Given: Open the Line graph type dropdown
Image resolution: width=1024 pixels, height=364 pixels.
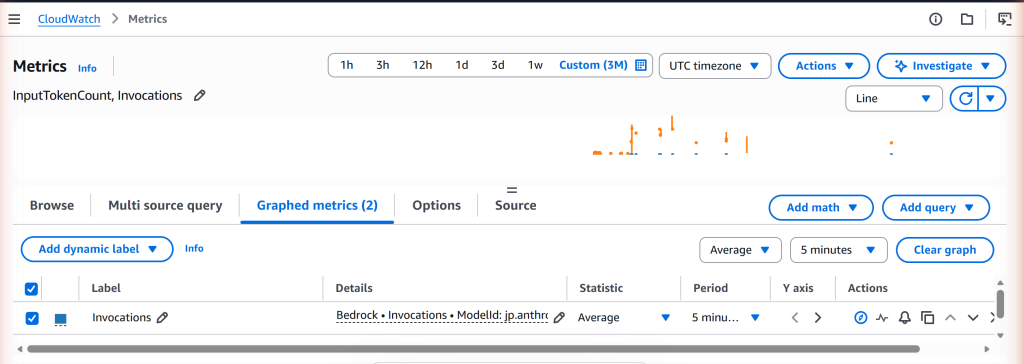Looking at the screenshot, I should 894,99.
